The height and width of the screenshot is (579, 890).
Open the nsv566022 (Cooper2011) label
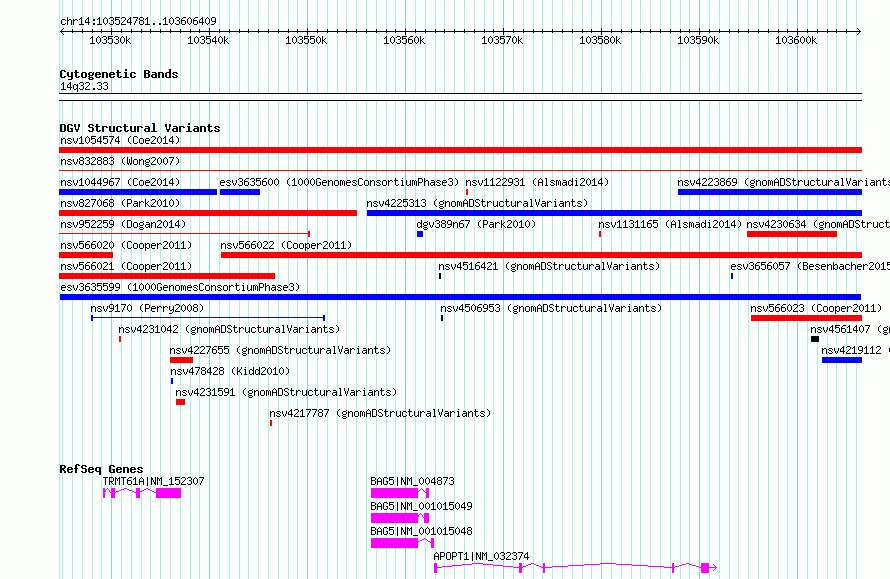coord(286,245)
